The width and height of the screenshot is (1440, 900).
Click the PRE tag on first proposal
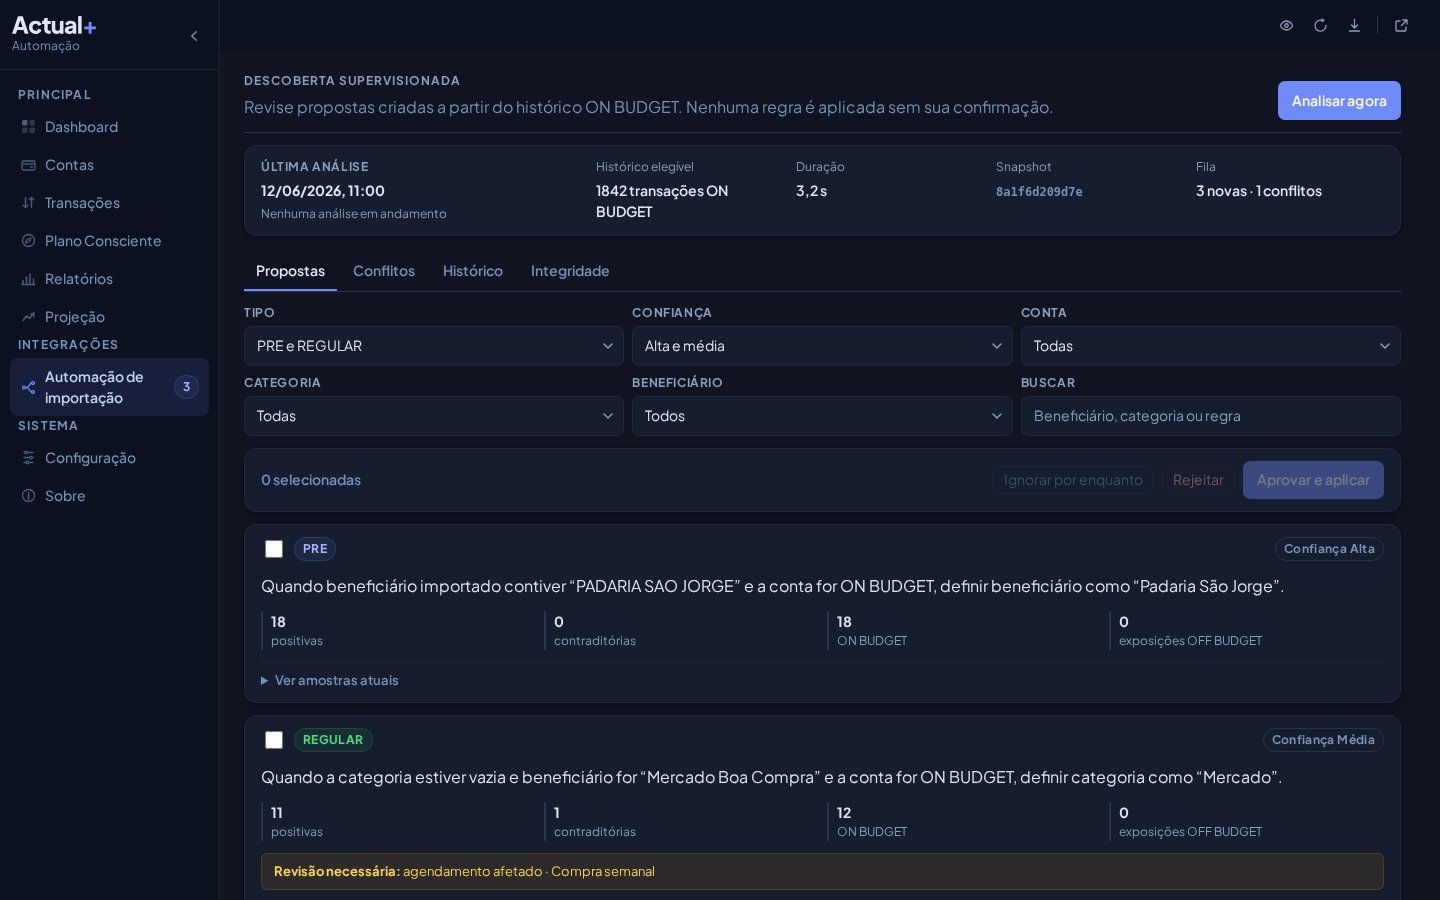pos(315,549)
